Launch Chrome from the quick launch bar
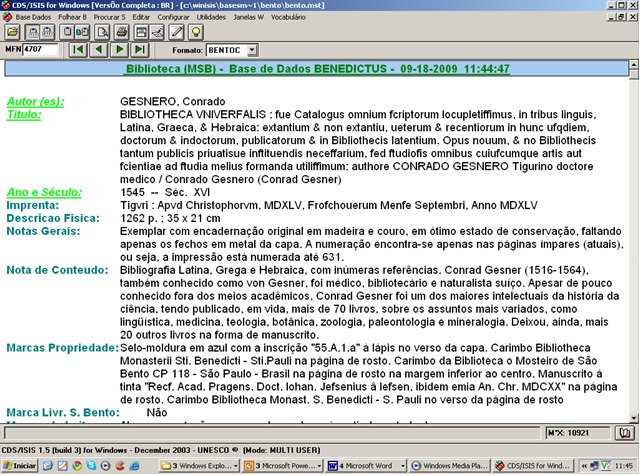 (76, 465)
